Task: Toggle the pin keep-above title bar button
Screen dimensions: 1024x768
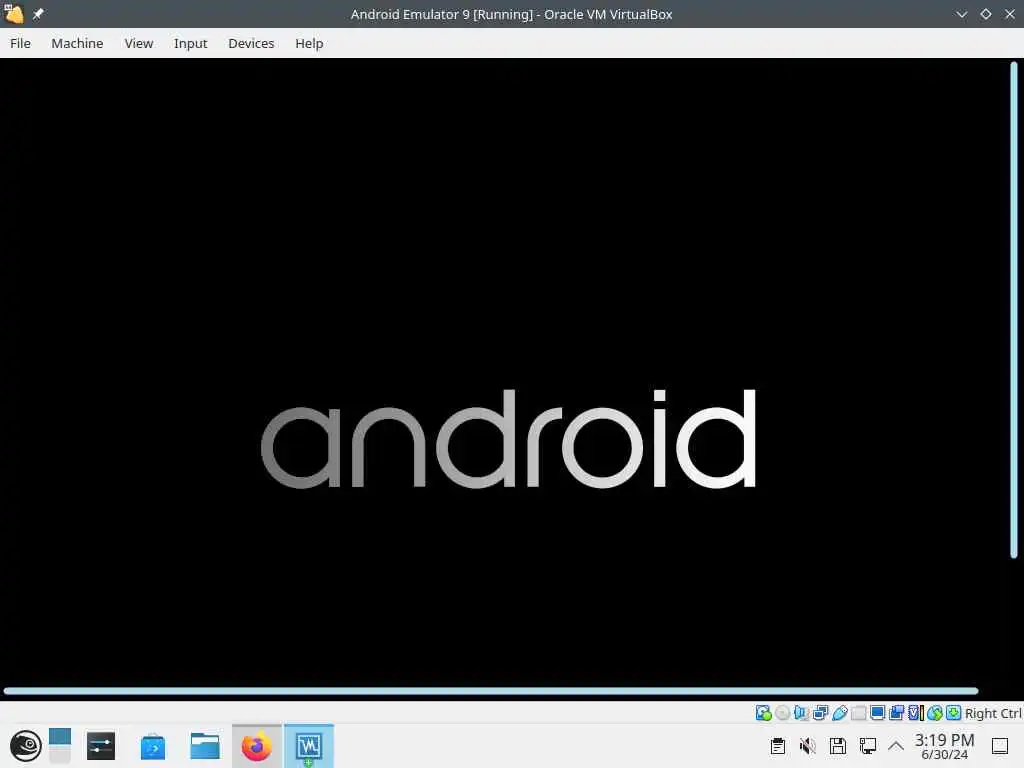Action: point(39,14)
